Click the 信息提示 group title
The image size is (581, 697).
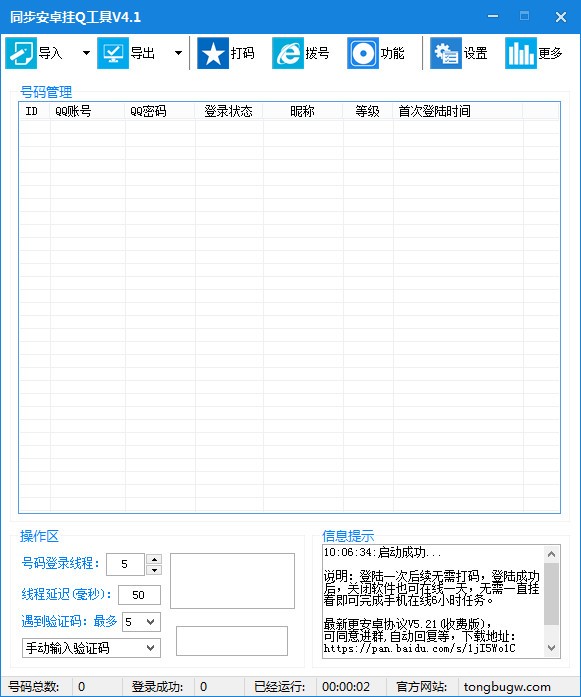(x=348, y=536)
